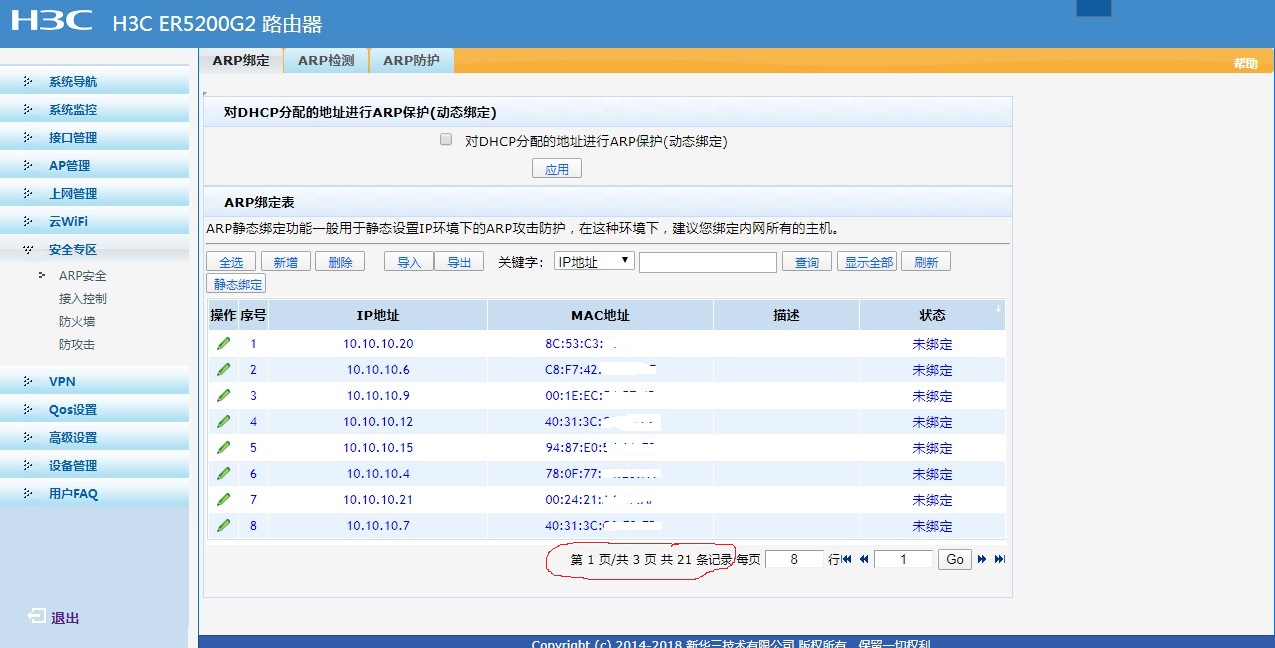Screen dimensions: 1275x648
Task: Collapse the 安全专区 sidebar section
Action: tap(73, 250)
